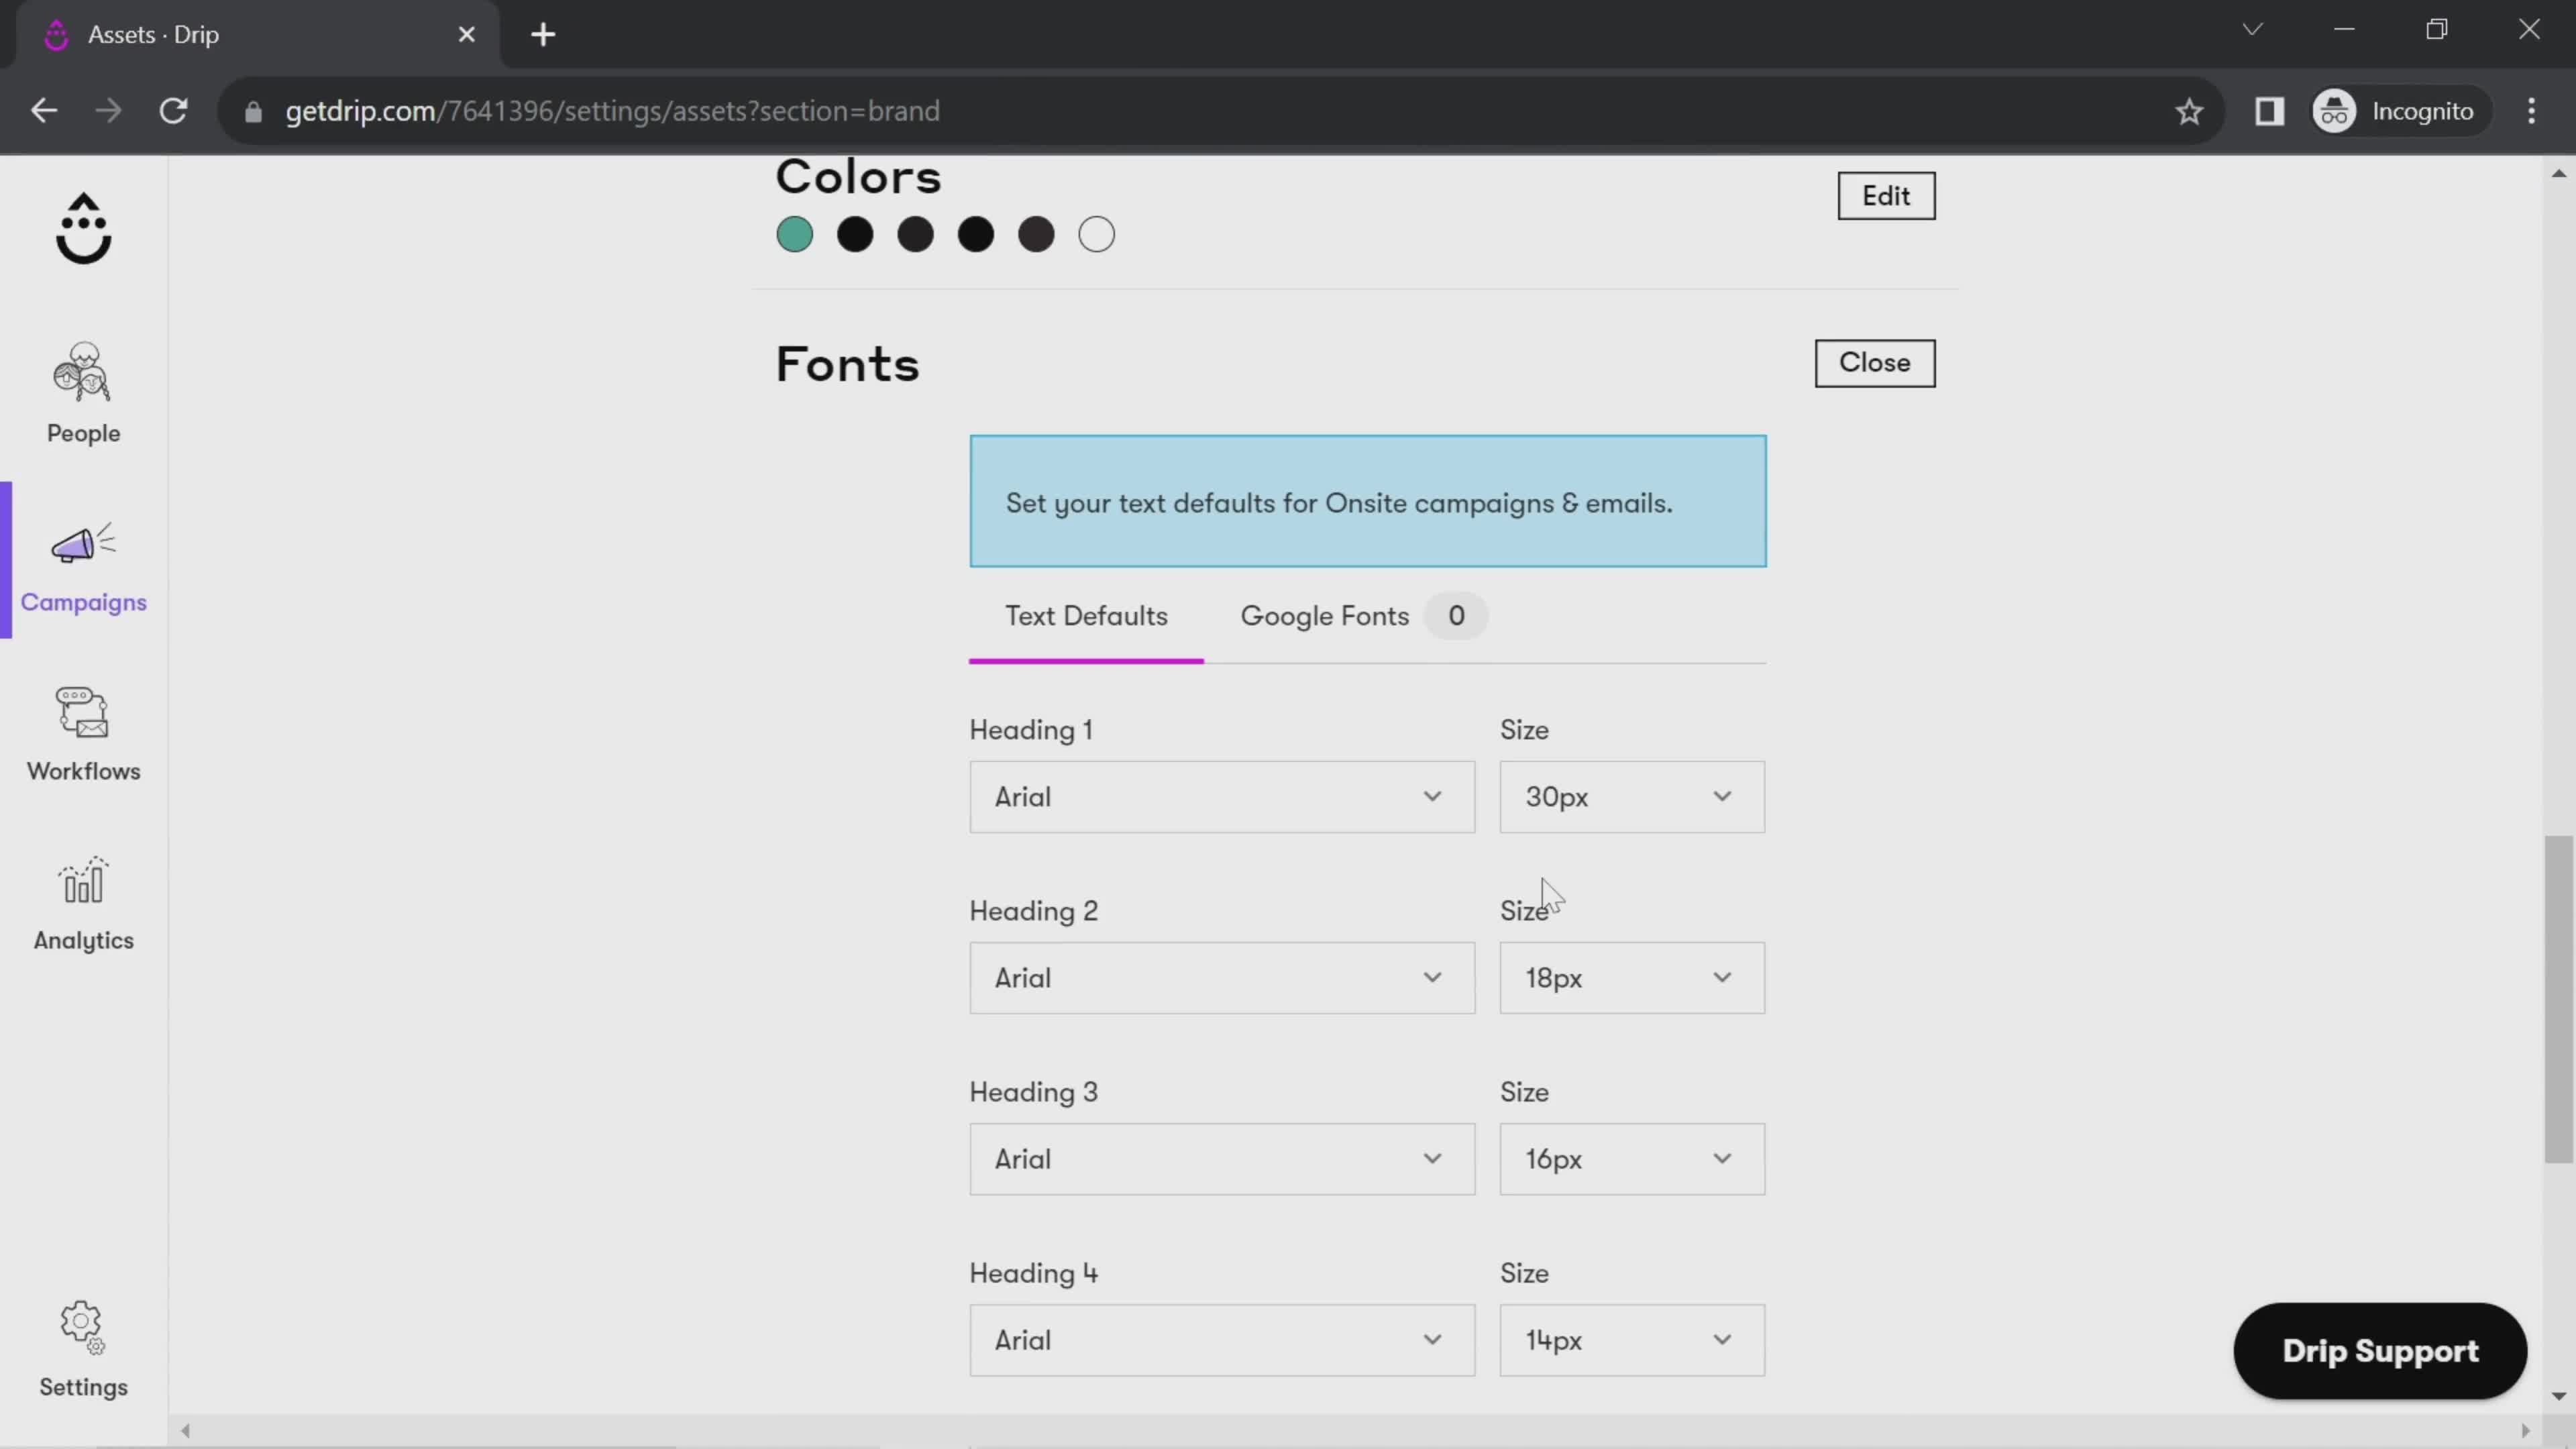Open Chrome's three-dot menu
Viewport: 2576px width, 1449px height.
tap(2532, 111)
